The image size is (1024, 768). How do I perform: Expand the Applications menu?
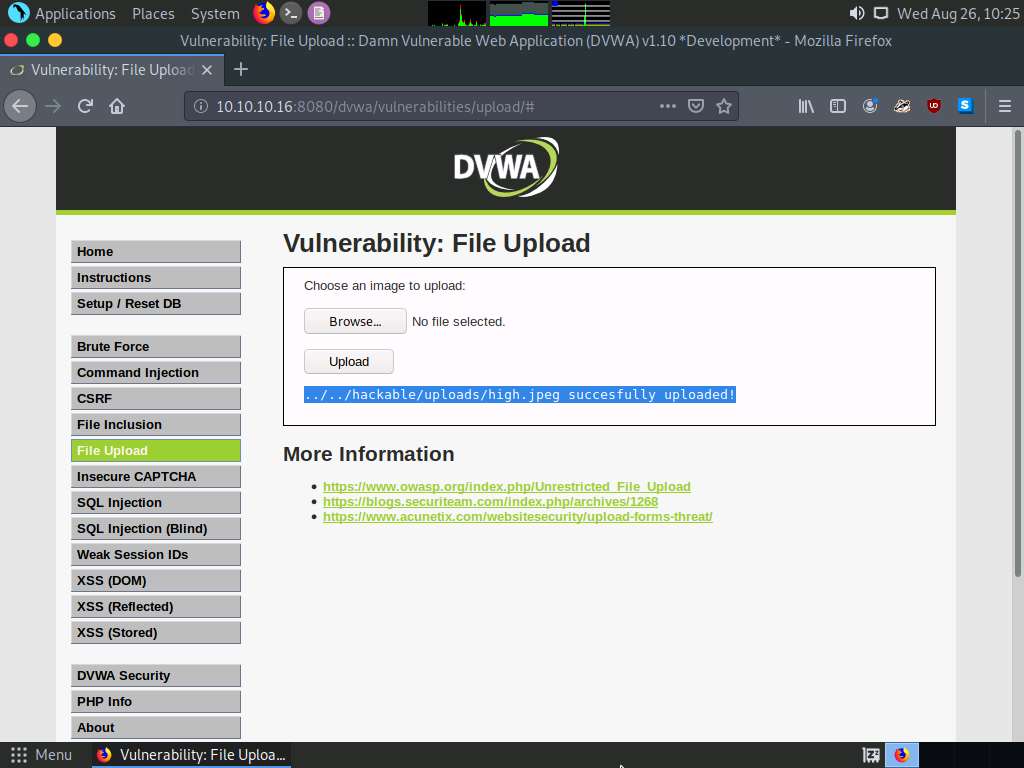pos(64,14)
